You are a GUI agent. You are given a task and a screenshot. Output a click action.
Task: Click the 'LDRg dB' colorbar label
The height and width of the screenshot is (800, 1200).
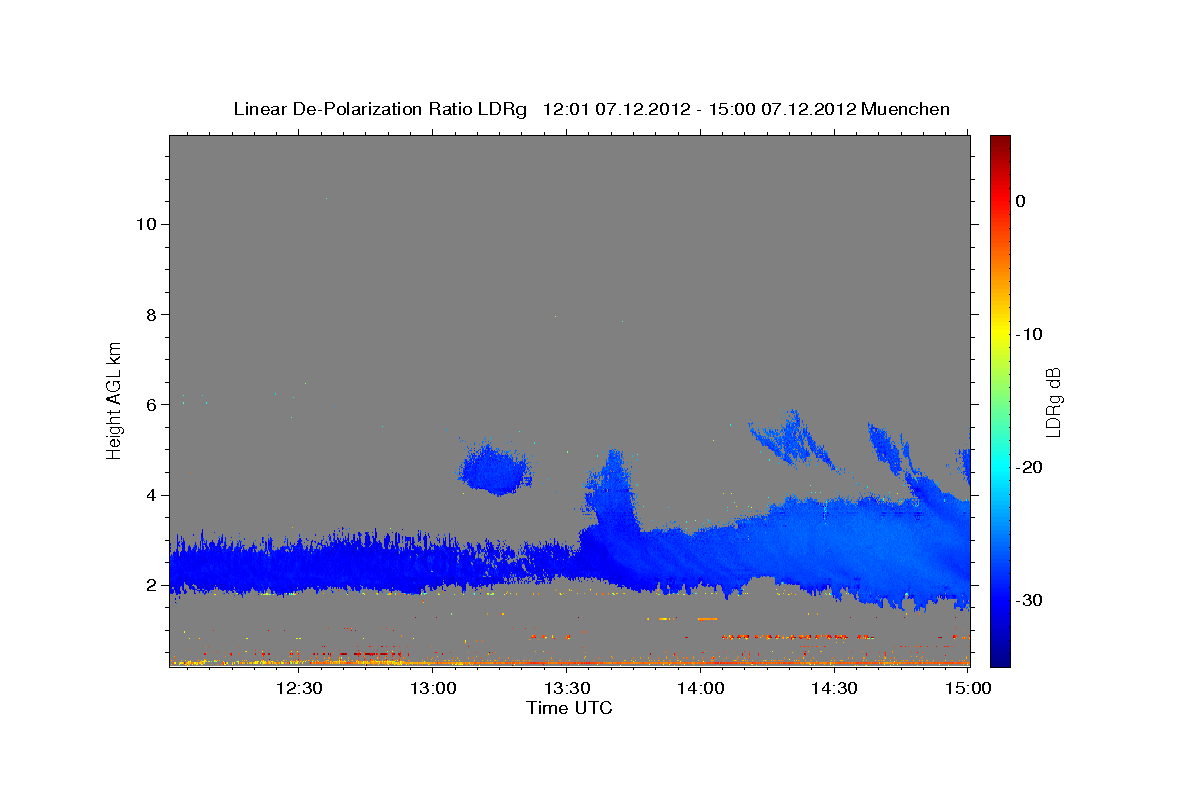coord(1052,401)
